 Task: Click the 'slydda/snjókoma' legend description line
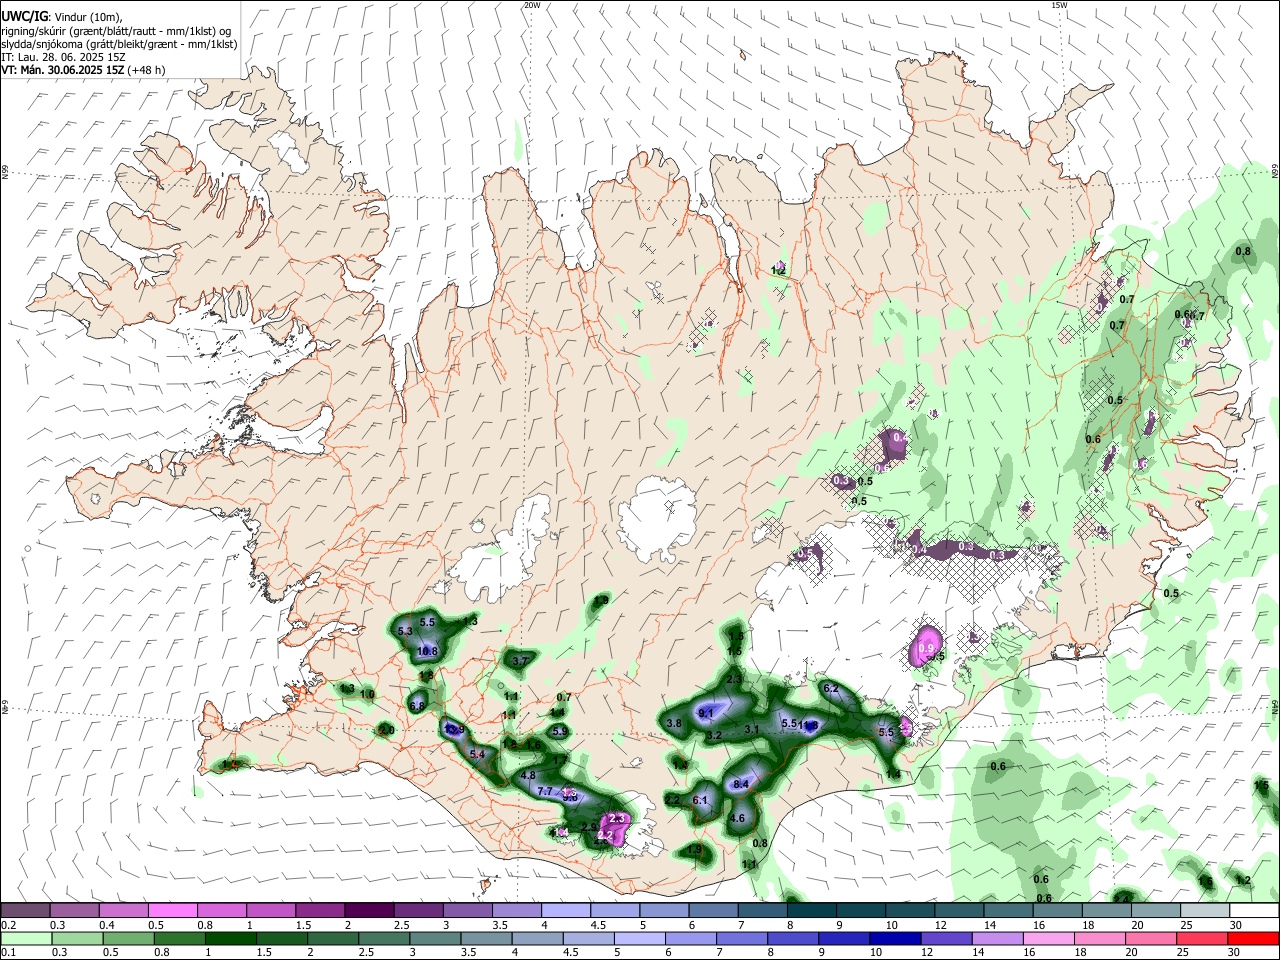tap(119, 44)
